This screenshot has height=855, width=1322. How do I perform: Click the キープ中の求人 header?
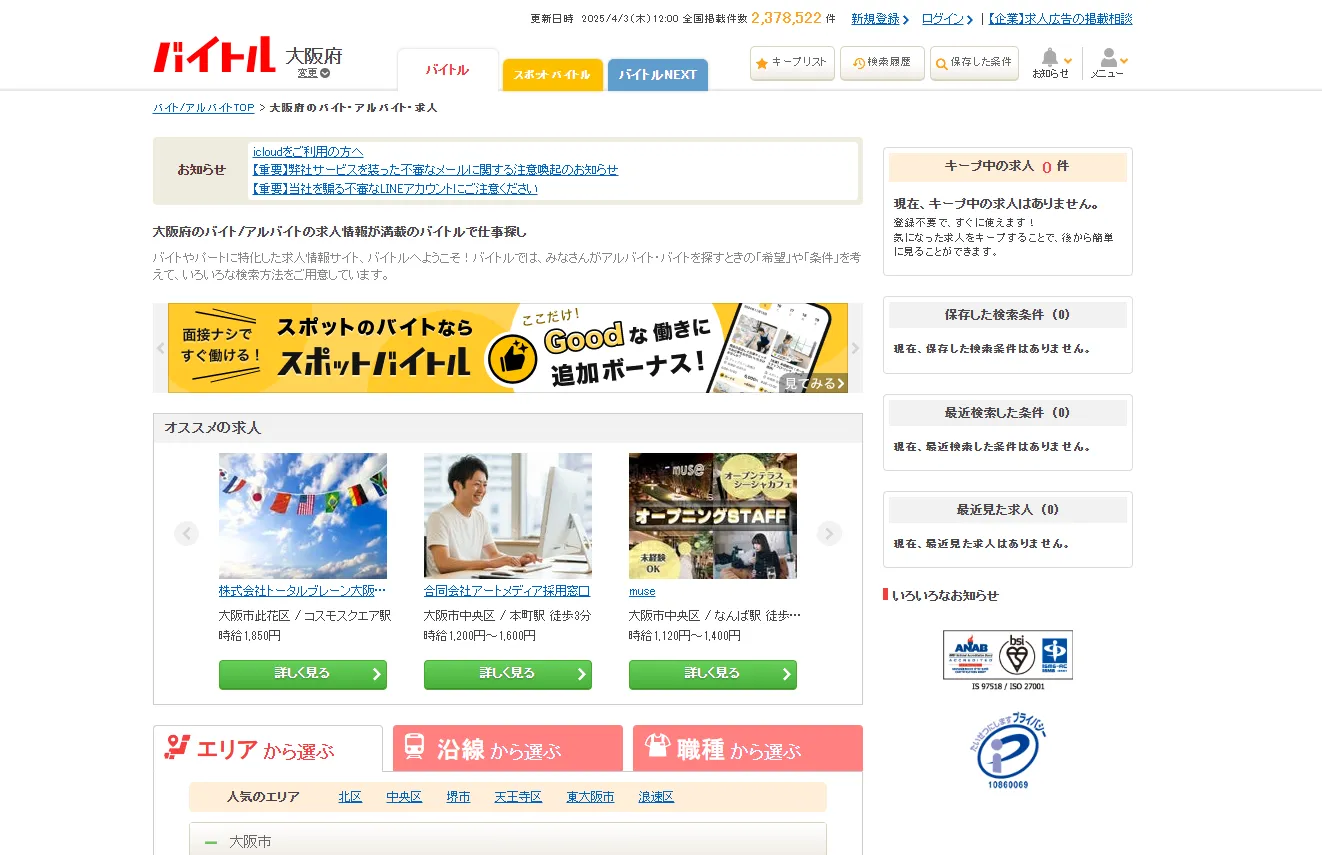(x=1008, y=167)
